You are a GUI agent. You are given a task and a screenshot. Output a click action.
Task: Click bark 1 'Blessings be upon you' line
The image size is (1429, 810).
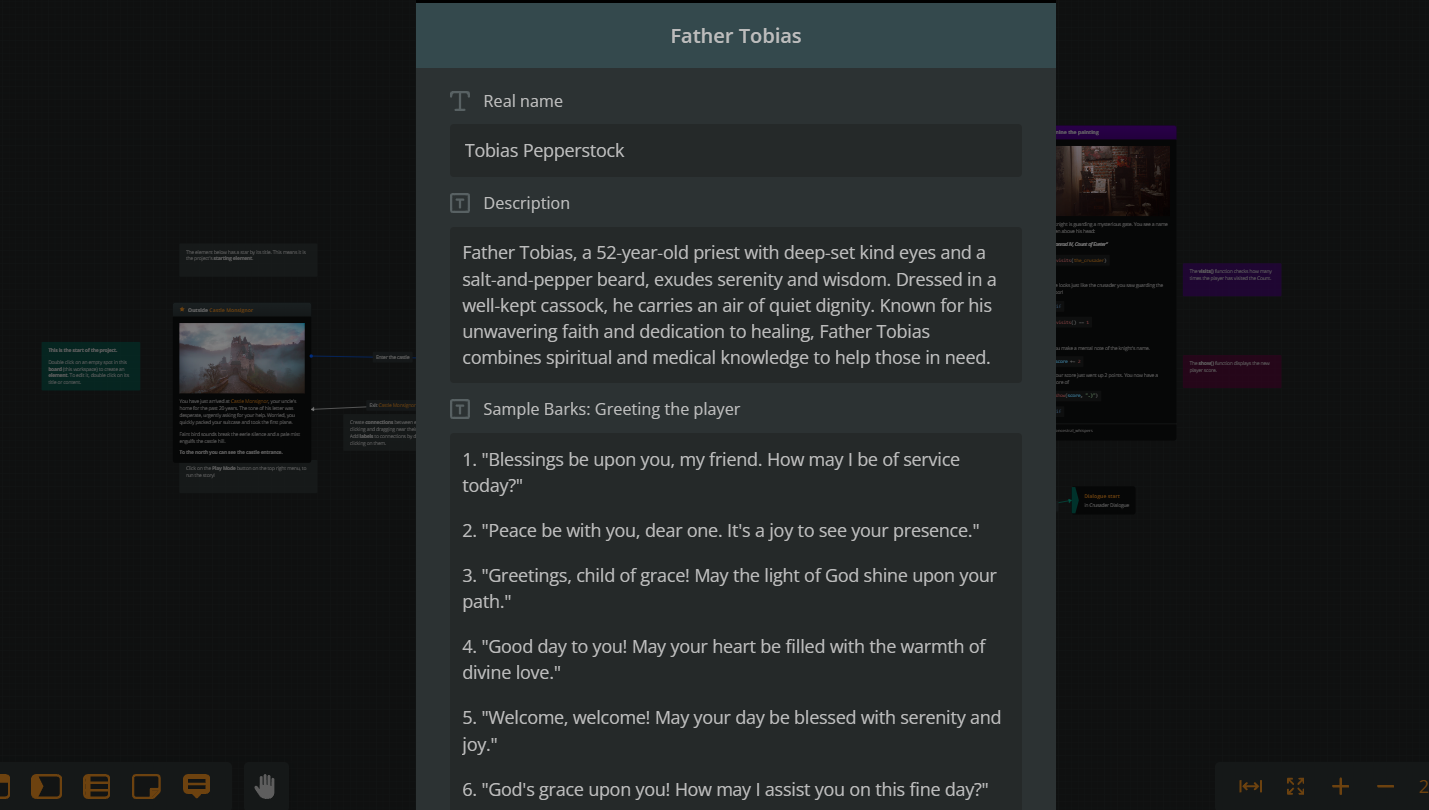tap(711, 472)
